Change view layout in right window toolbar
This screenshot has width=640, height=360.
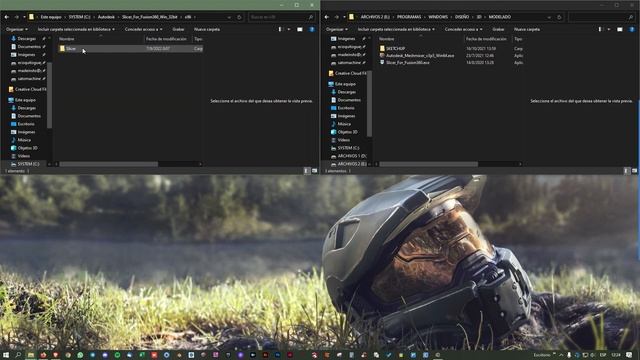click(600, 29)
